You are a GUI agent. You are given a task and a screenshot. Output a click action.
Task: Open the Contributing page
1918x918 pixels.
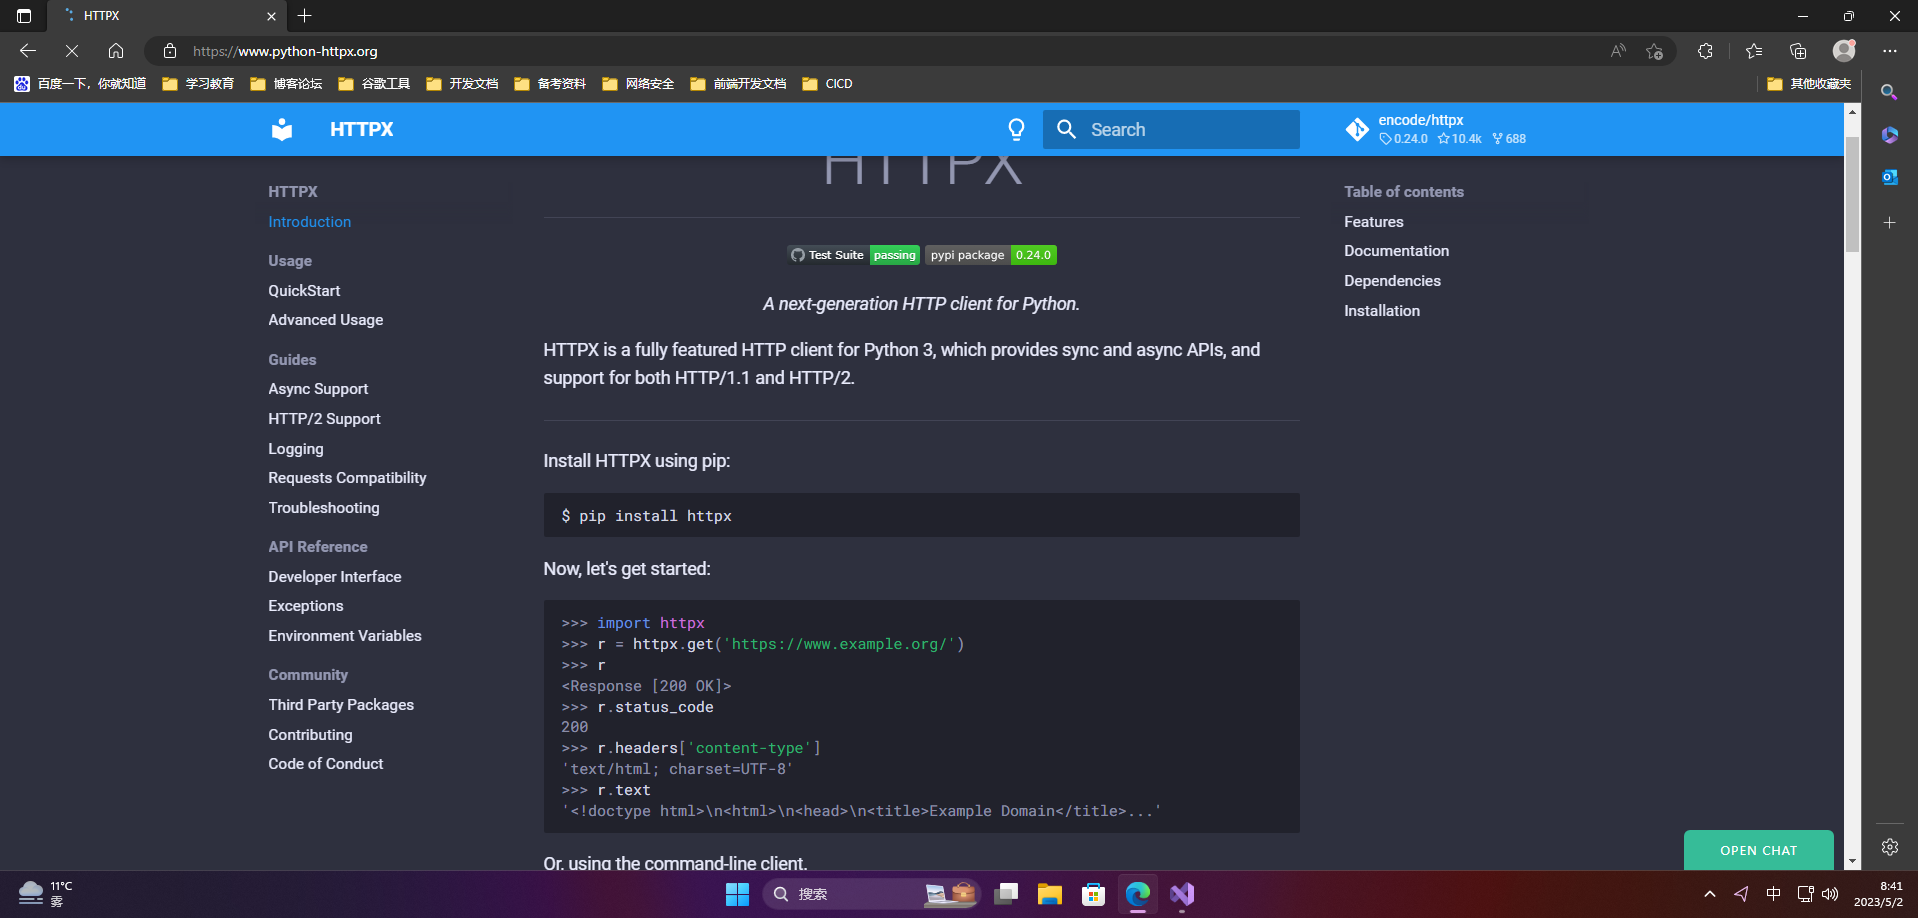pos(310,735)
